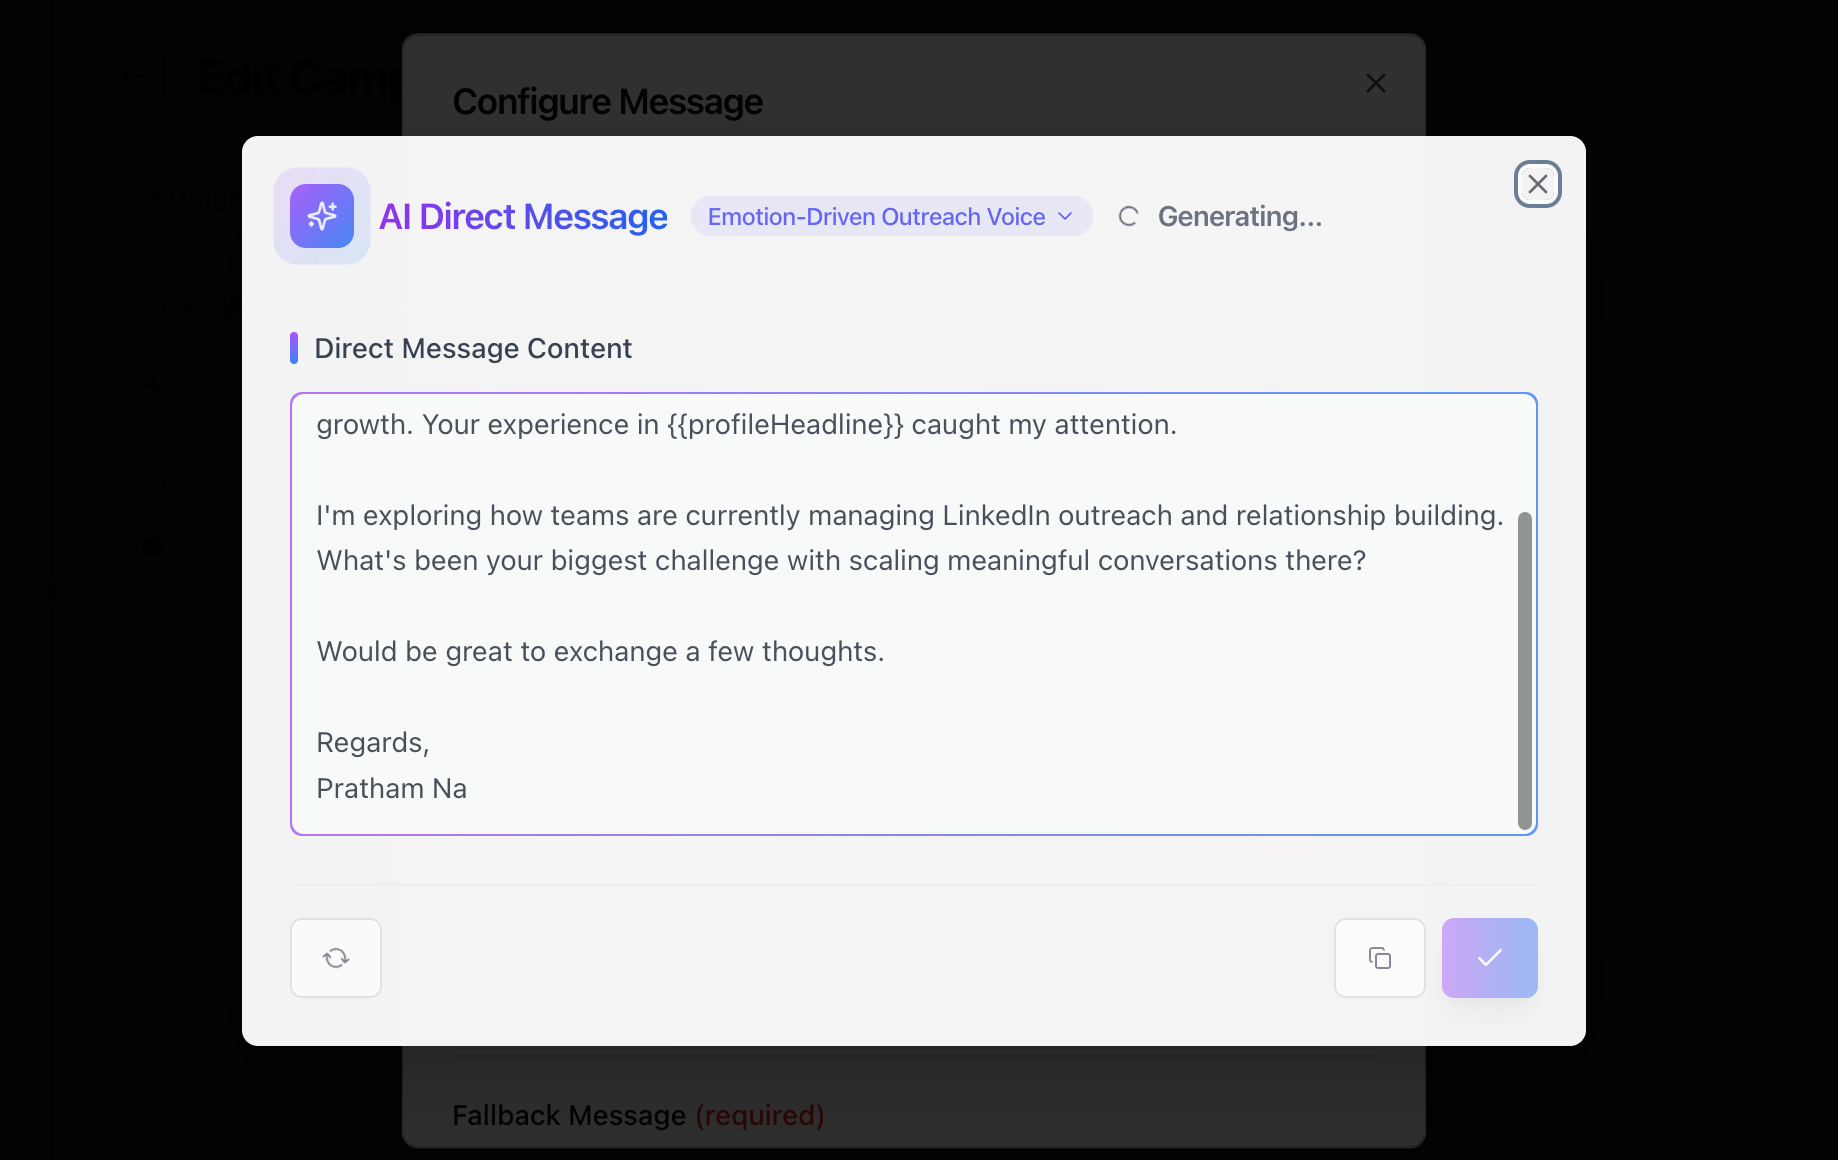
Task: Click the Fallback Message (required) label
Action: click(638, 1115)
